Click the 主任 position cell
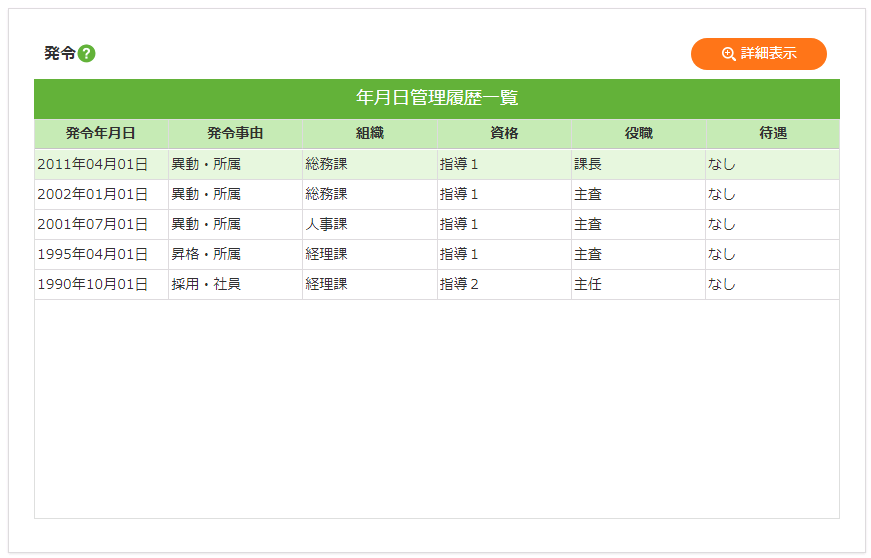The image size is (871, 558). pos(588,284)
